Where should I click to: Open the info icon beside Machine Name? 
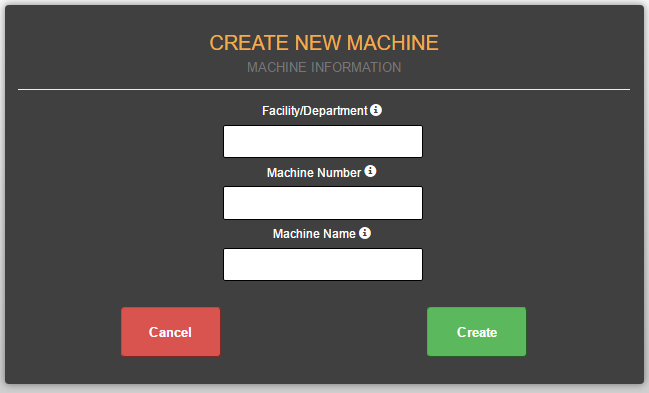[x=365, y=233]
